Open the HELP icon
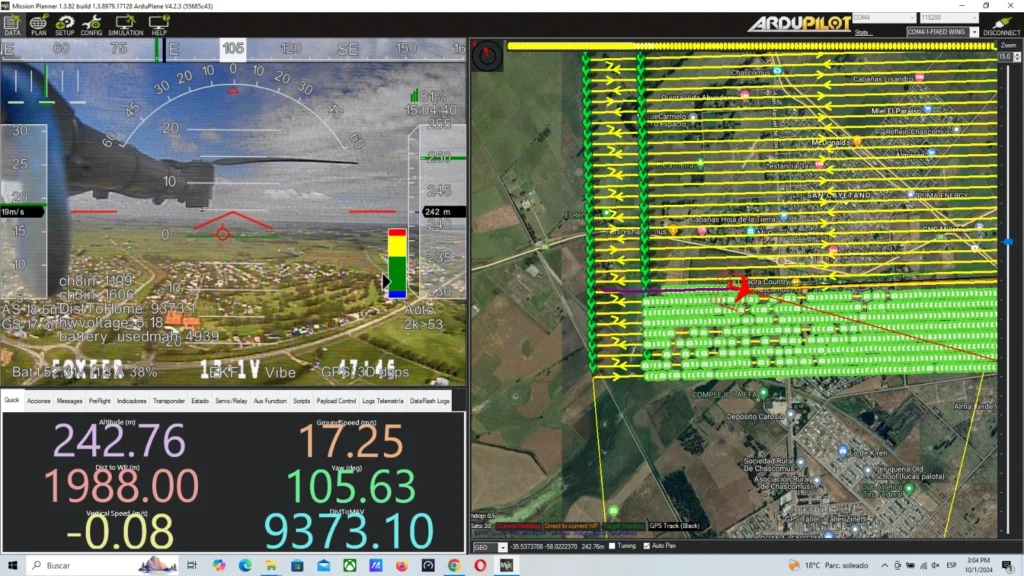This screenshot has width=1024, height=576. click(x=159, y=23)
